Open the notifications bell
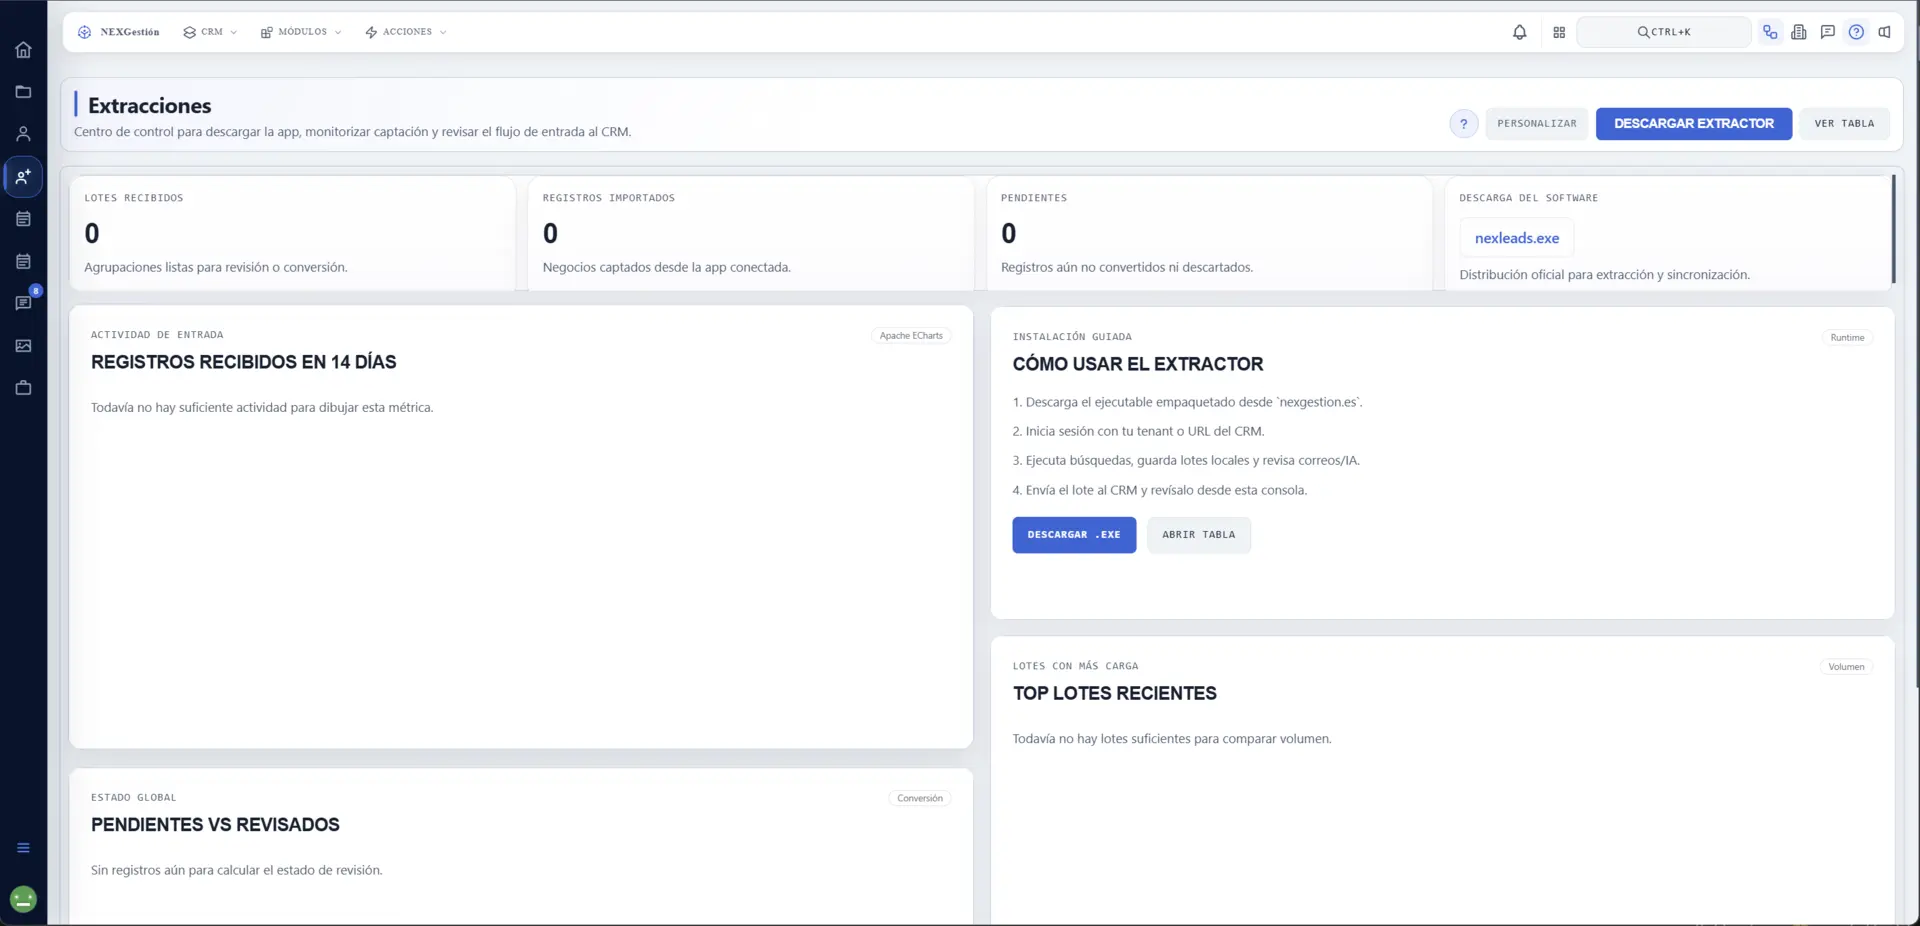The width and height of the screenshot is (1920, 926). coord(1519,32)
